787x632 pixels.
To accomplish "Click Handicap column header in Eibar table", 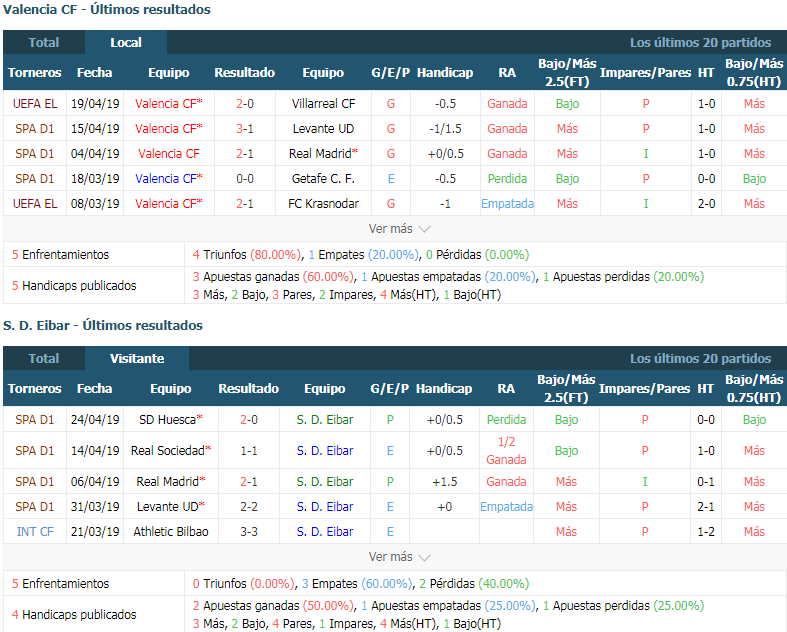I will [x=444, y=389].
